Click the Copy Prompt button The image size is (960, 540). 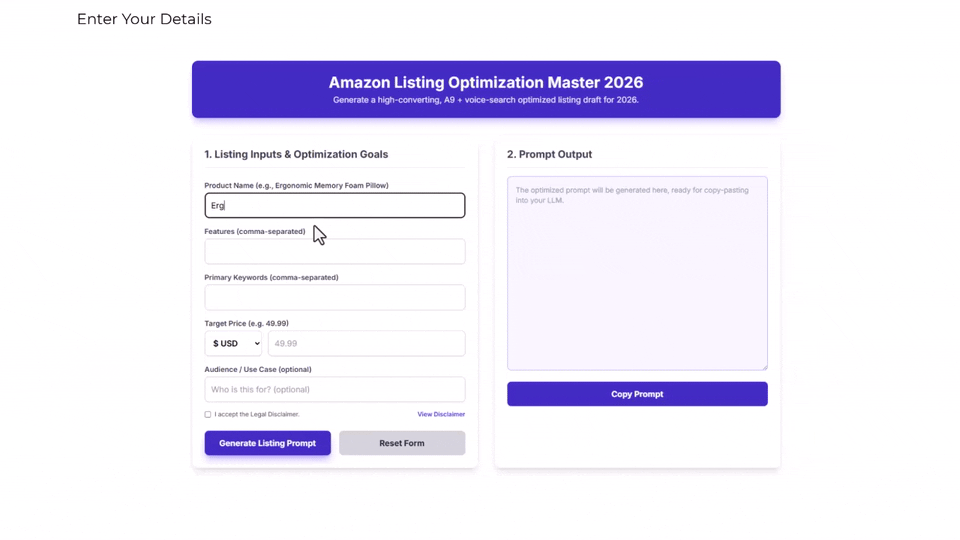pyautogui.click(x=637, y=394)
